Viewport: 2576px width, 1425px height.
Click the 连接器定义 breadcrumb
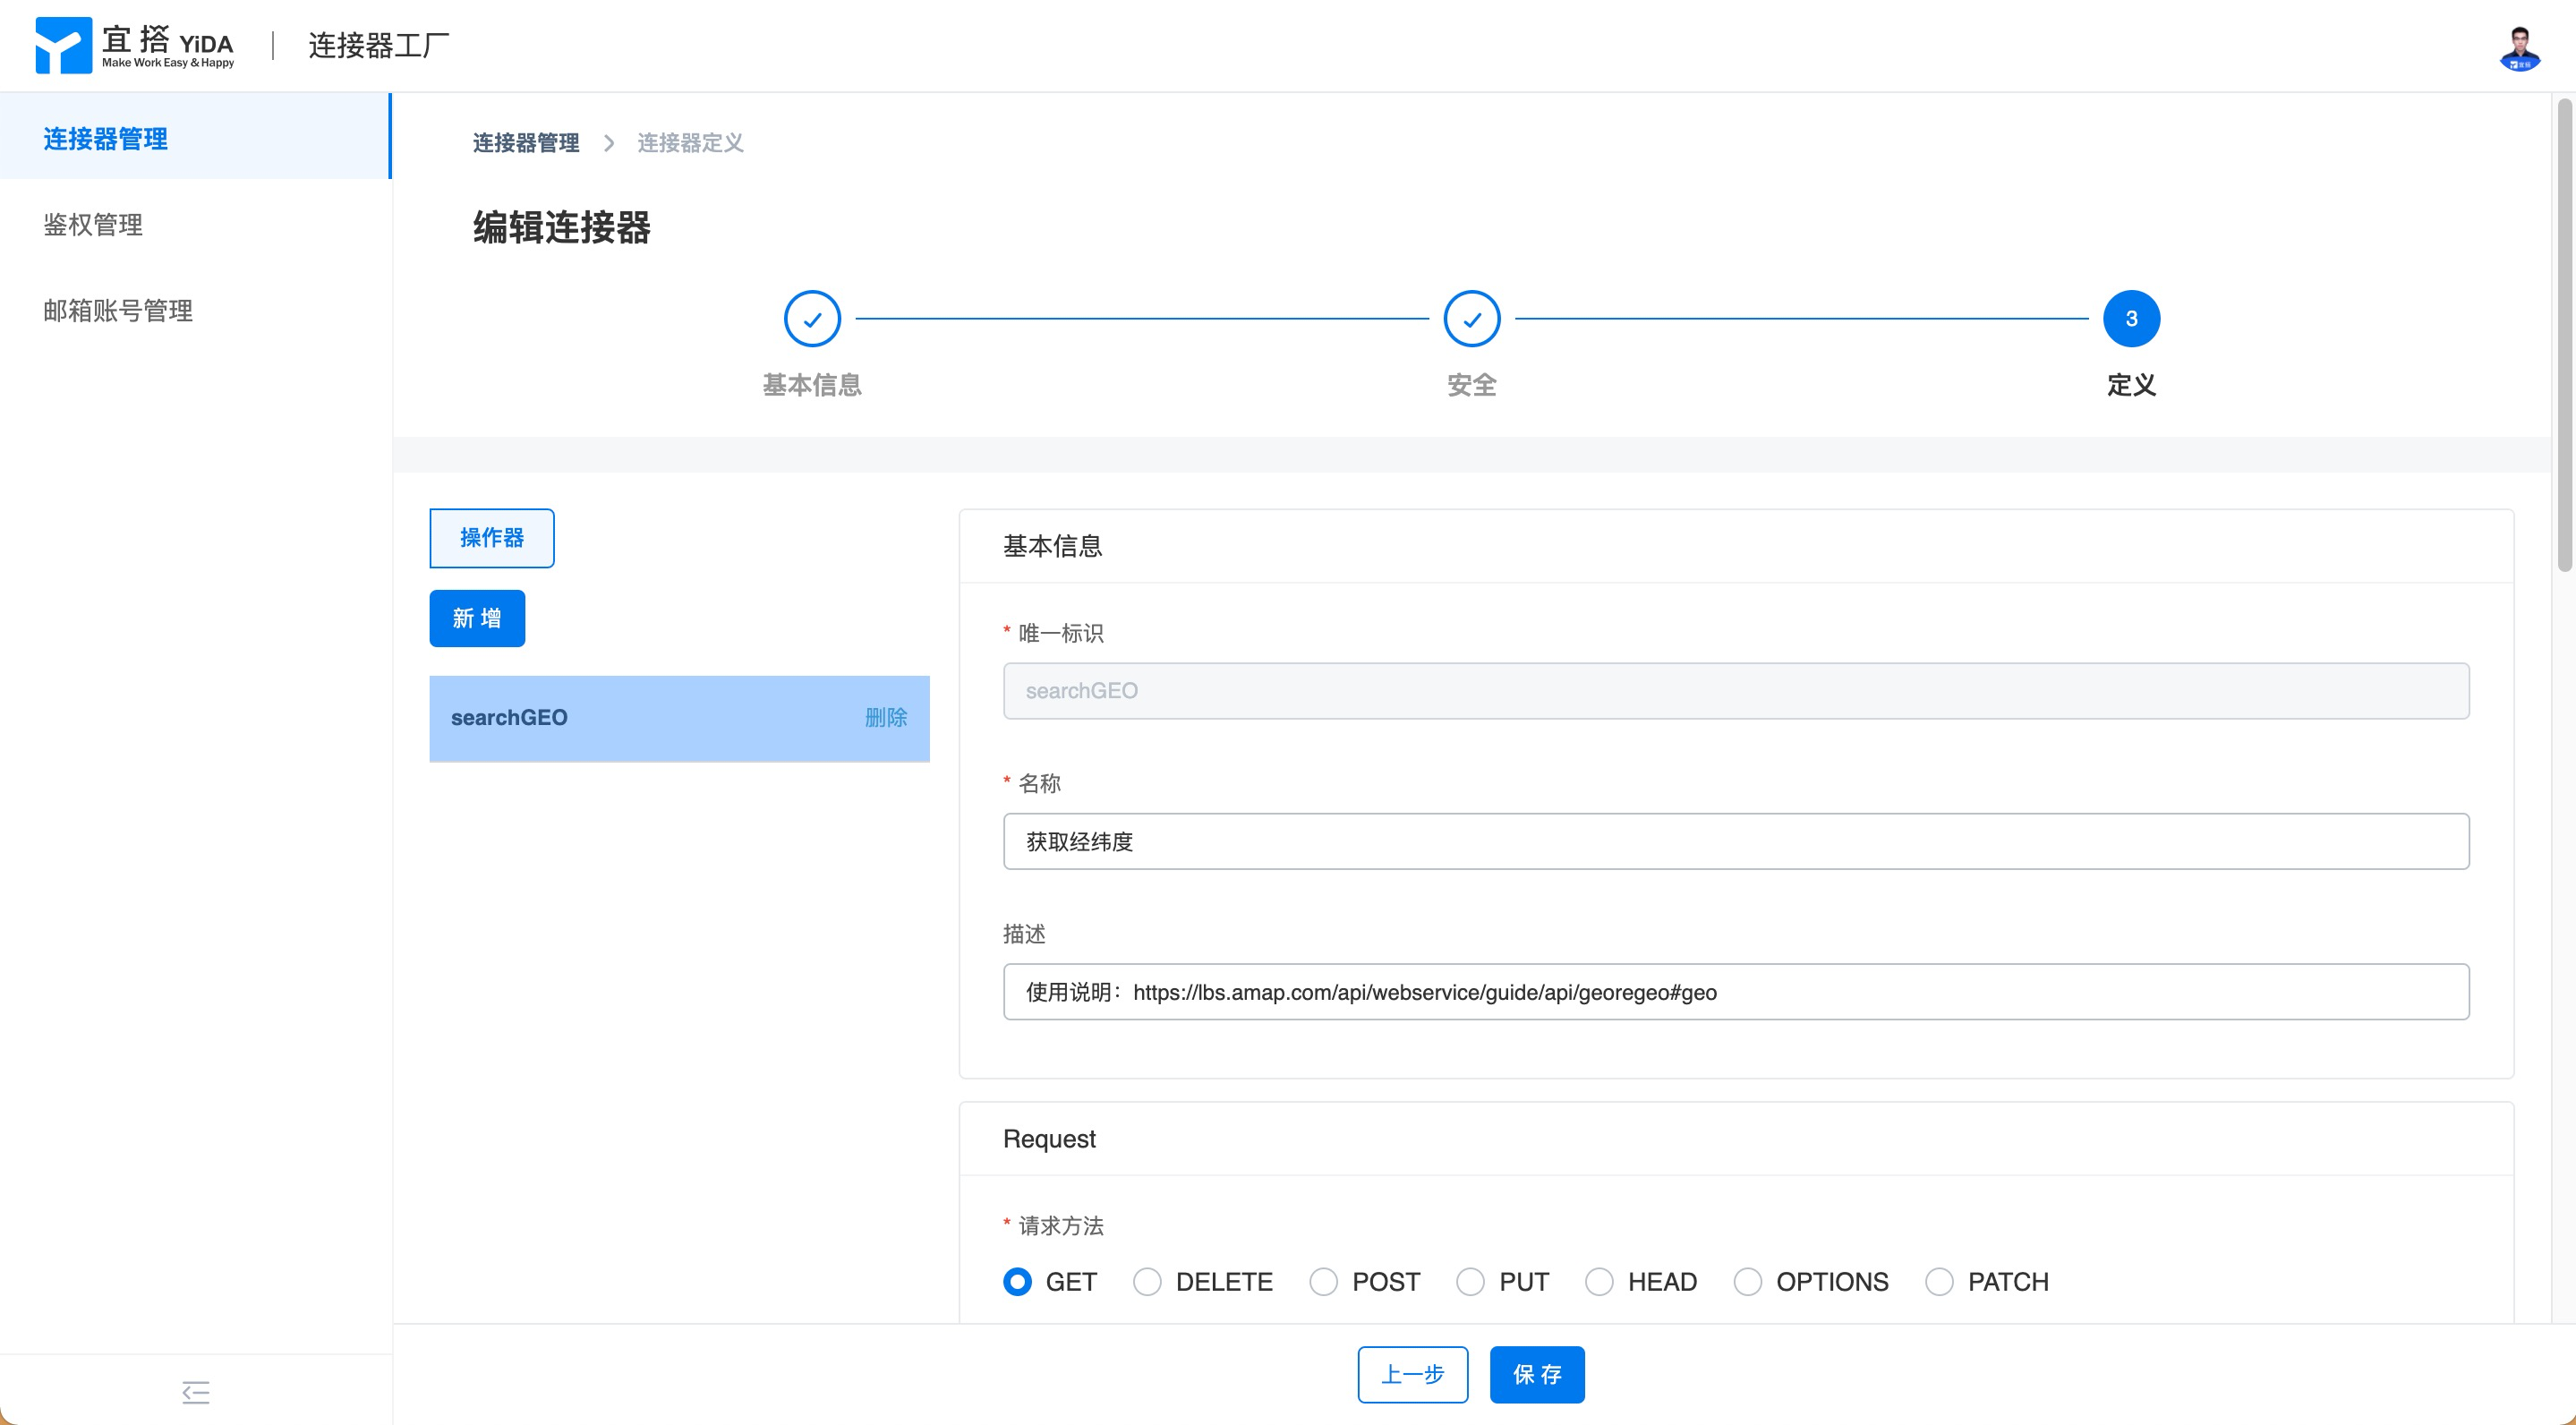(x=690, y=143)
